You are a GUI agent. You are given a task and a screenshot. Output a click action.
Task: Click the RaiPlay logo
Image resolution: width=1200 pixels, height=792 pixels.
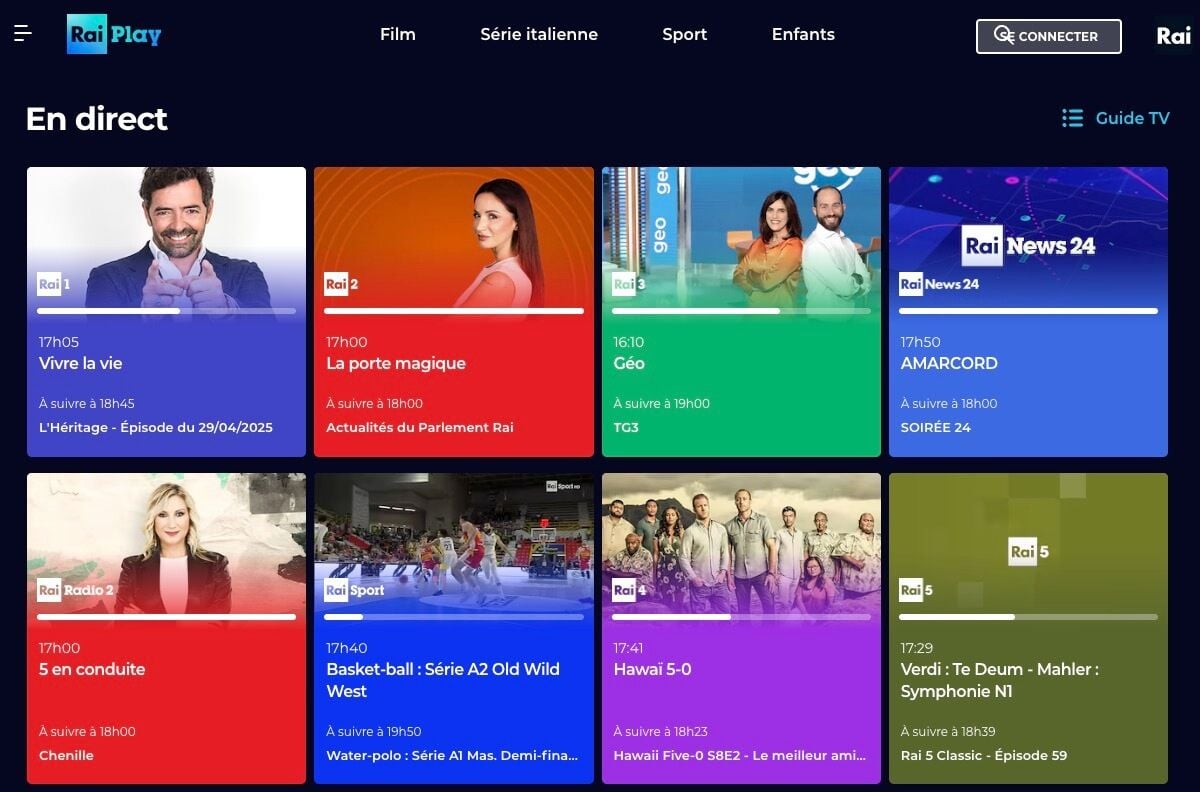(113, 34)
